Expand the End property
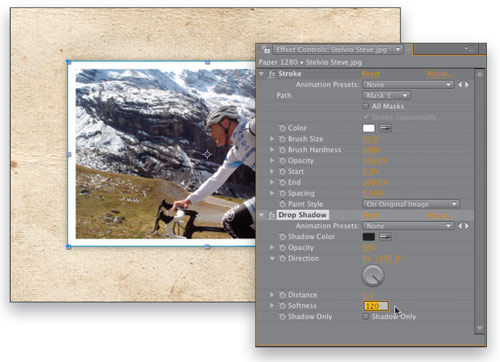The width and height of the screenshot is (500, 362). point(272,182)
